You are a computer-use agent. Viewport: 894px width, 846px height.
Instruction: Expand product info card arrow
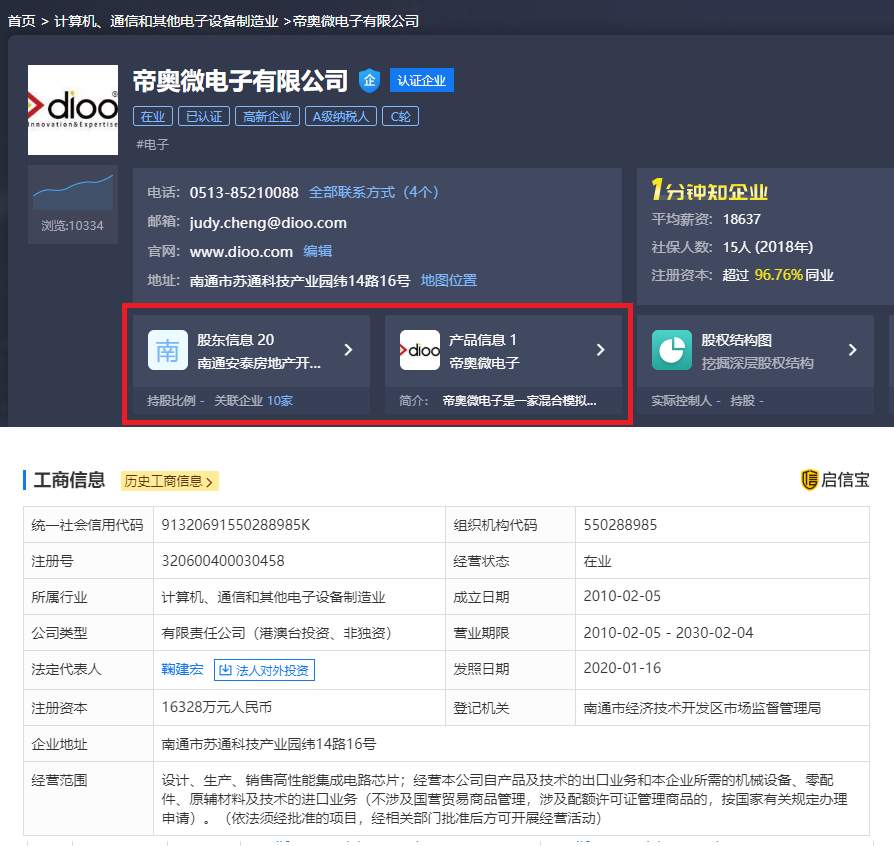tap(600, 350)
